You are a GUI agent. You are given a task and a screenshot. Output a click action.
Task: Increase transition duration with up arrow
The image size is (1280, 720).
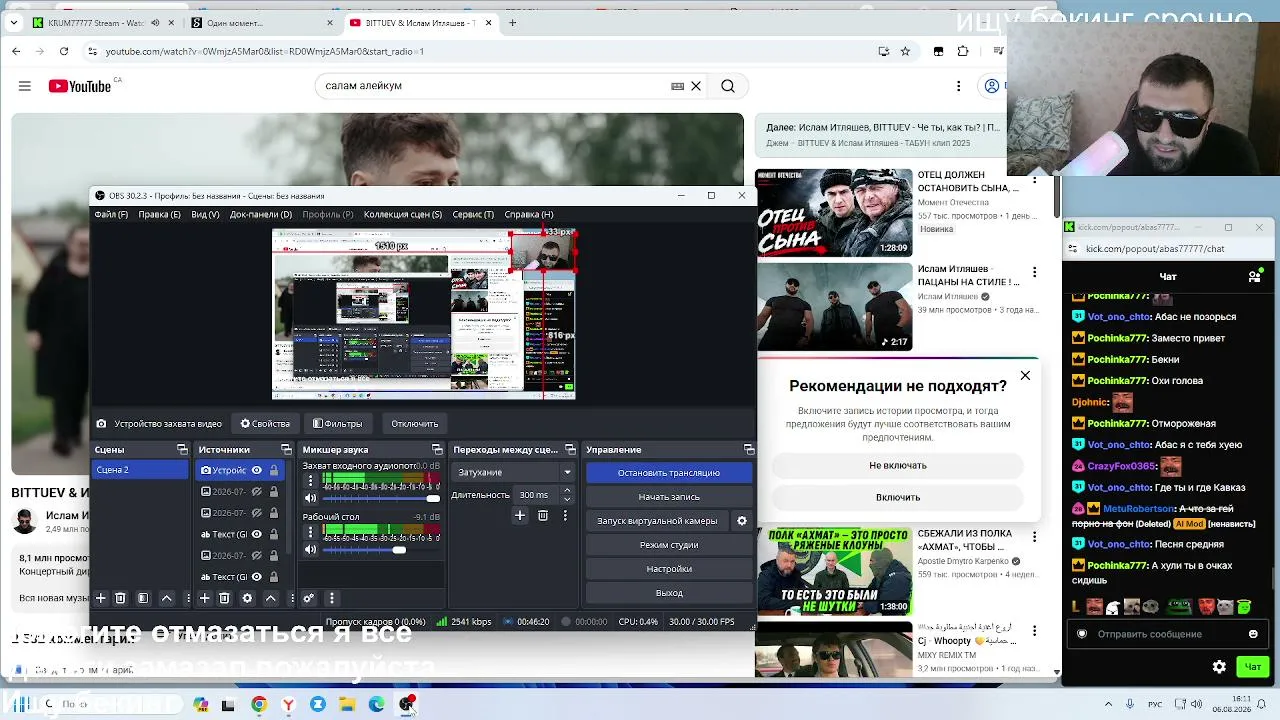pos(567,491)
